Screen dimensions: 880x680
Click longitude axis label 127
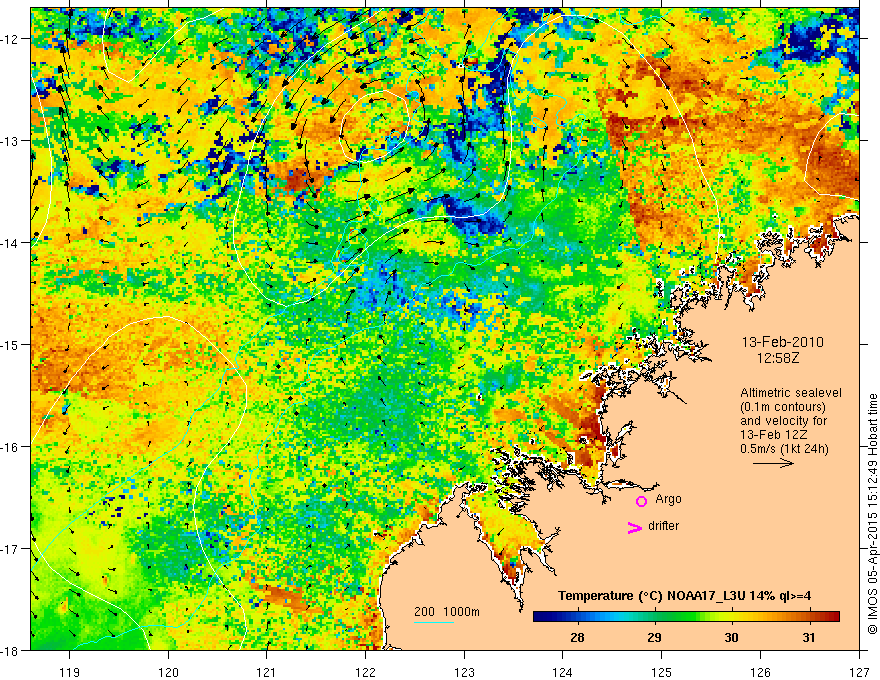coord(859,672)
